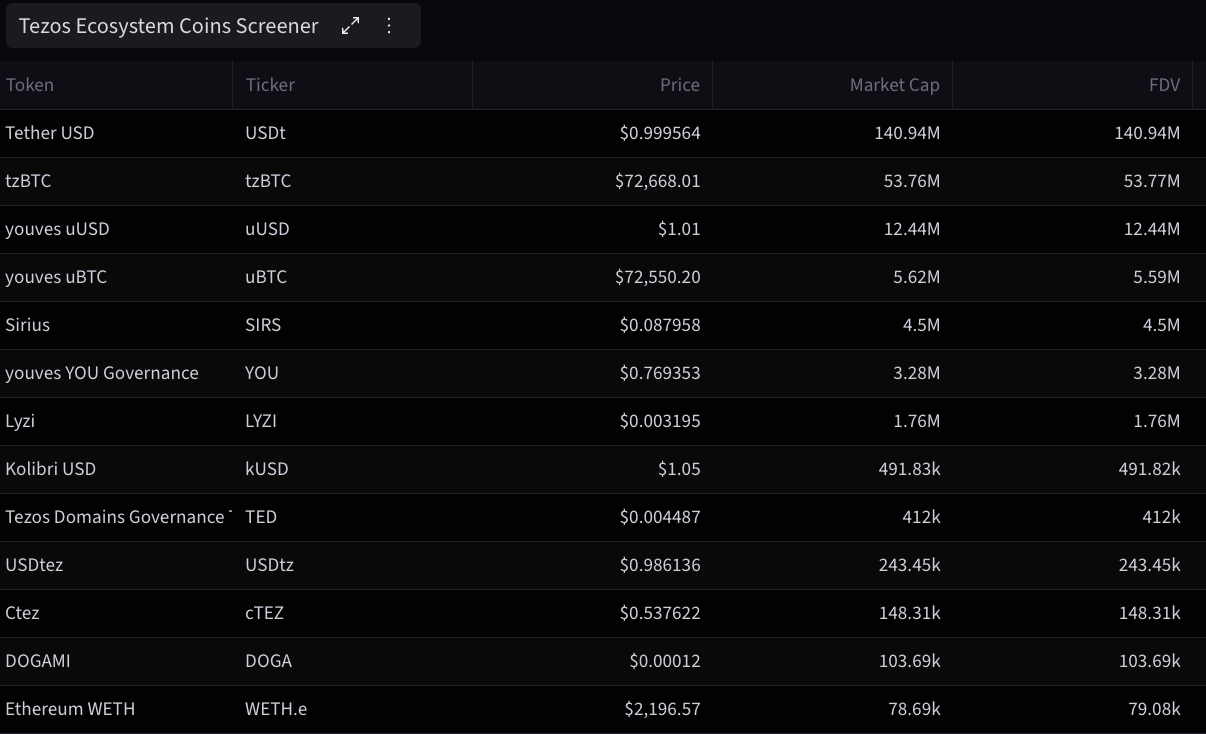Click the Token column header
Image resolution: width=1206 pixels, height=734 pixels.
click(30, 85)
